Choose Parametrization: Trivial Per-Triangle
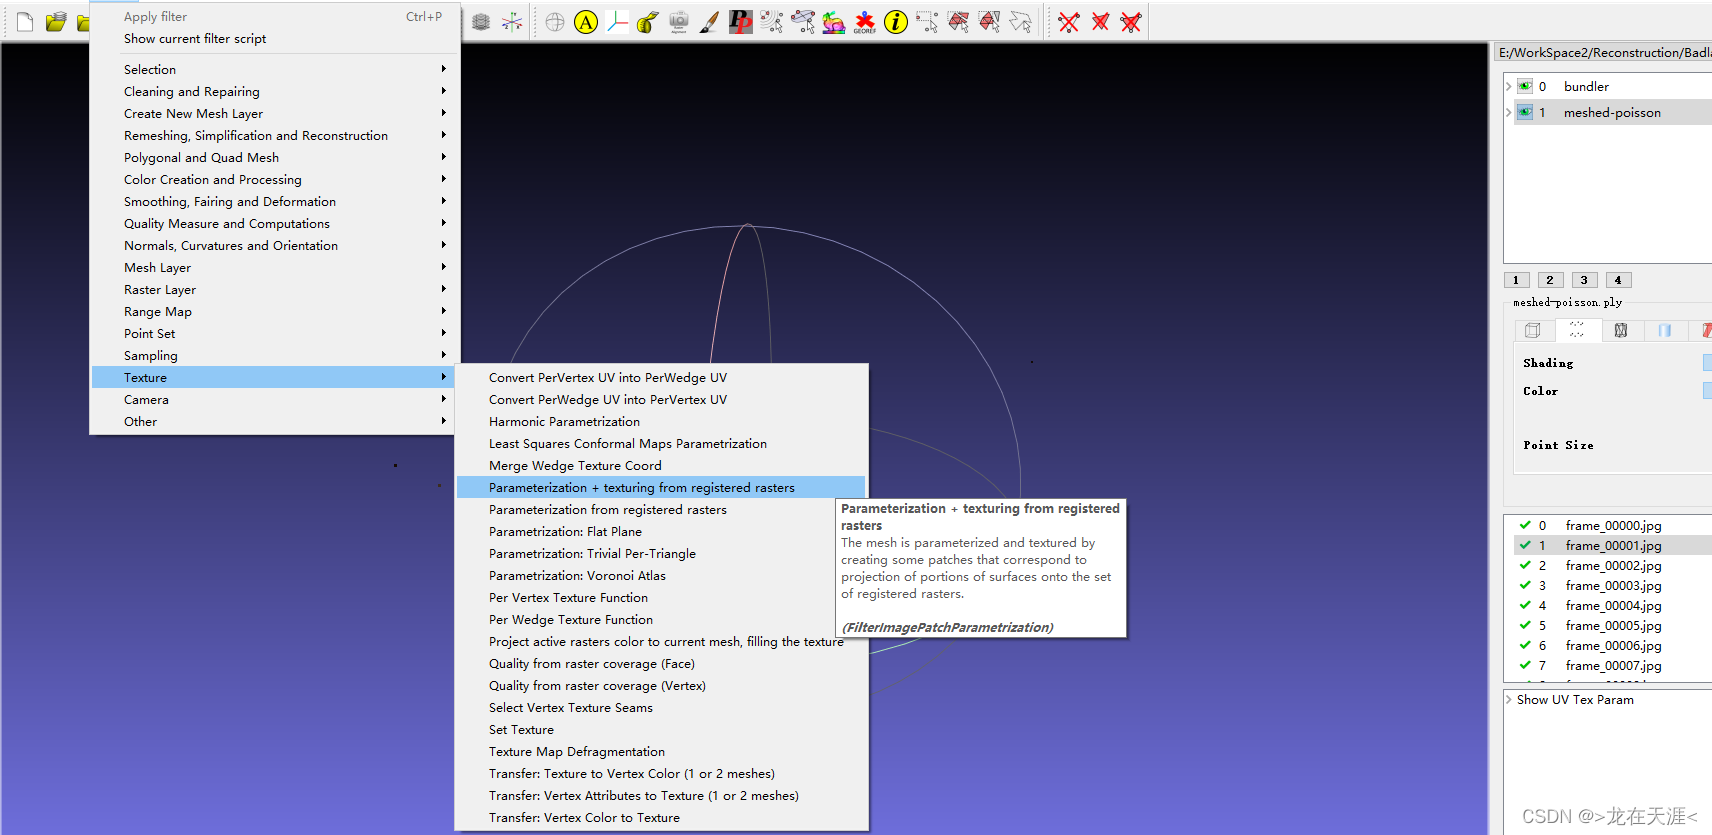The width and height of the screenshot is (1712, 835). (x=661, y=553)
